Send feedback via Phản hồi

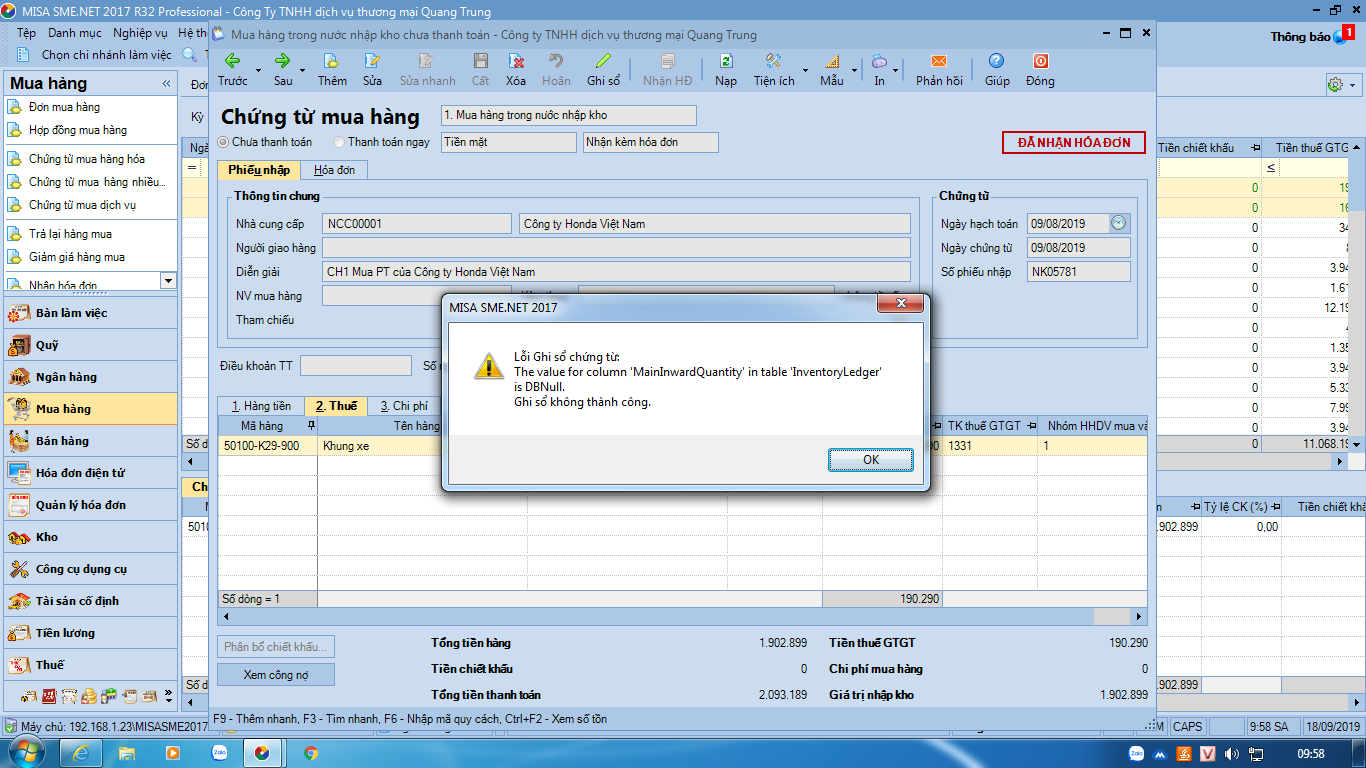(x=939, y=70)
